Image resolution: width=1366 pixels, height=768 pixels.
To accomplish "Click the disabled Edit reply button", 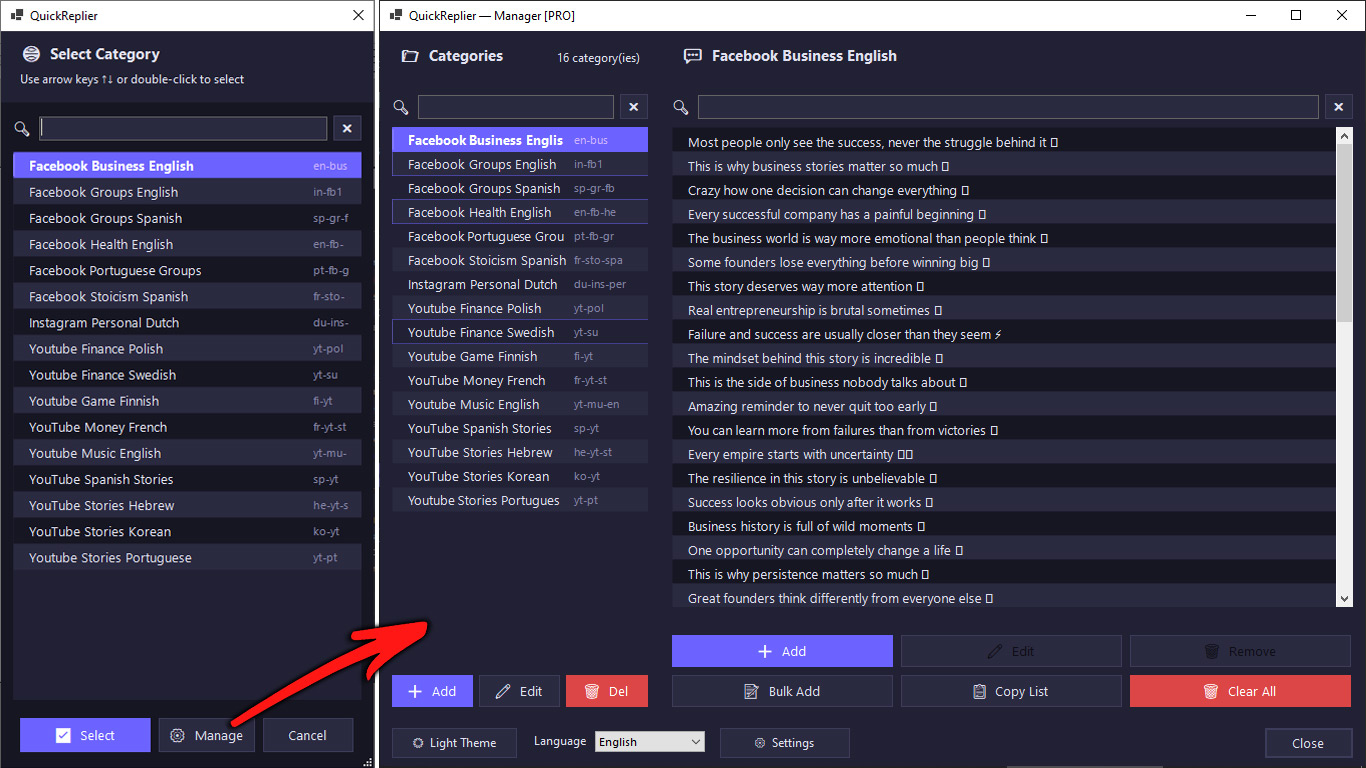I will coord(1011,651).
